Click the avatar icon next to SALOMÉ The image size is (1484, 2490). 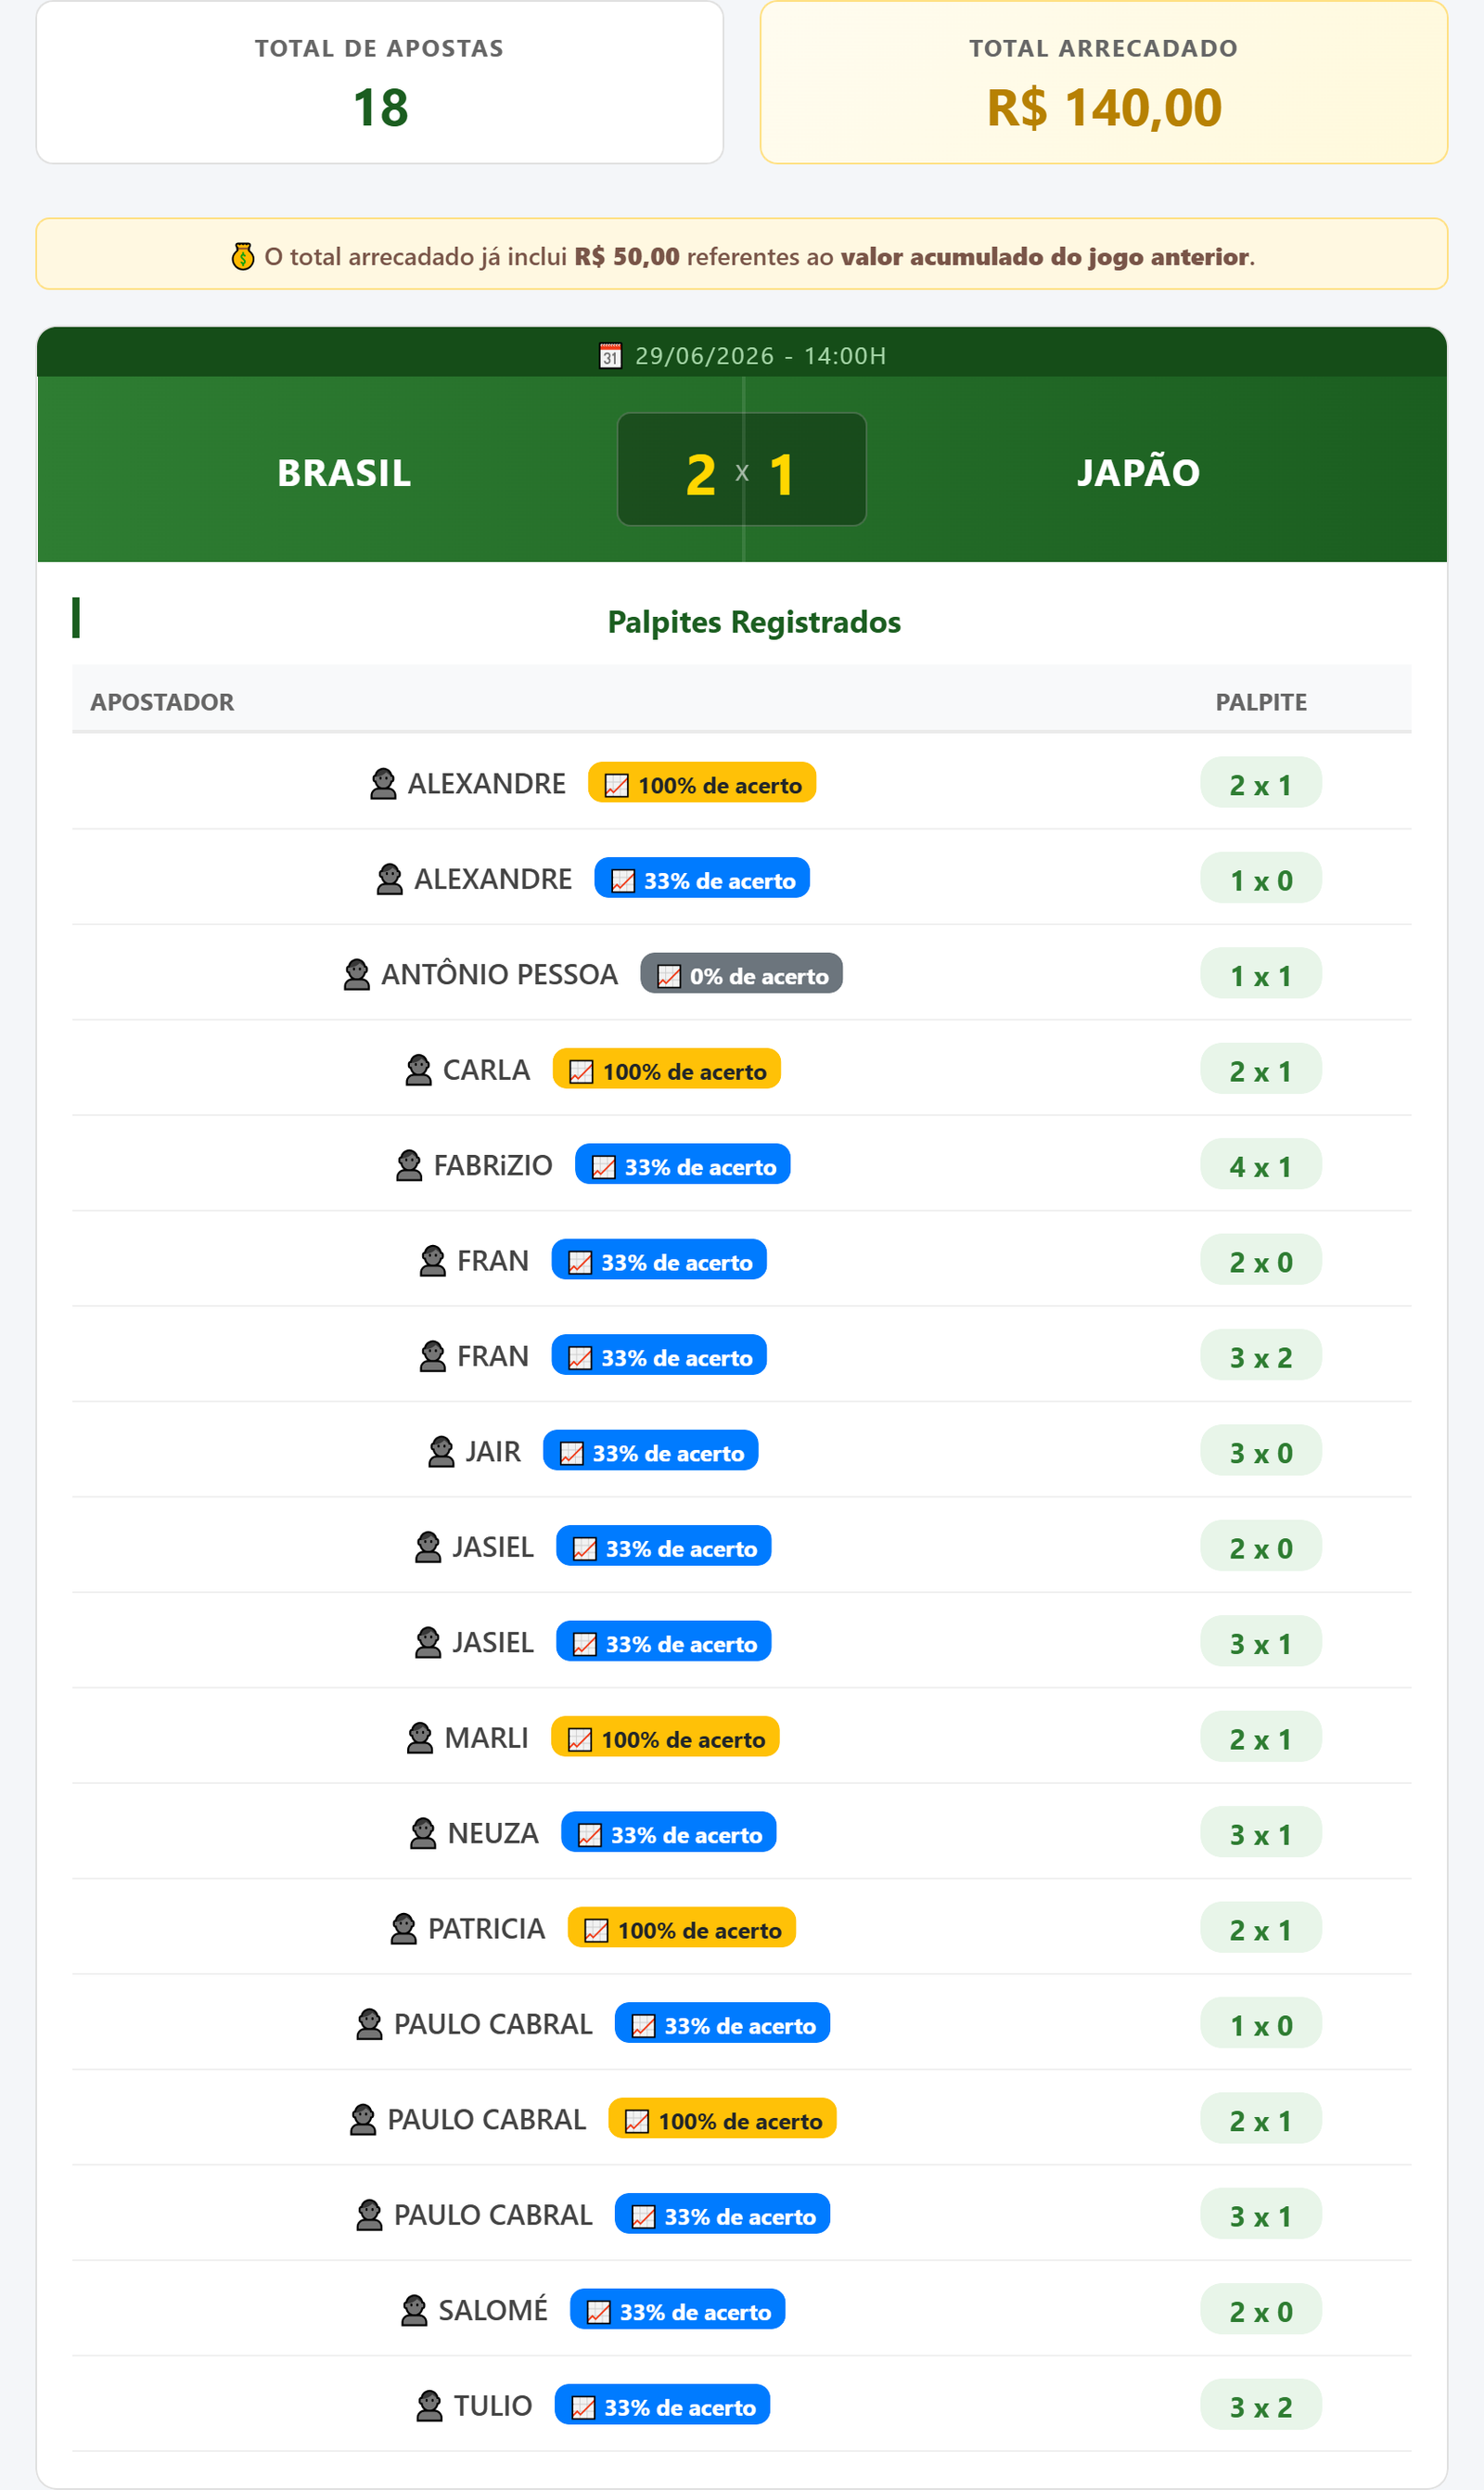pos(414,2311)
